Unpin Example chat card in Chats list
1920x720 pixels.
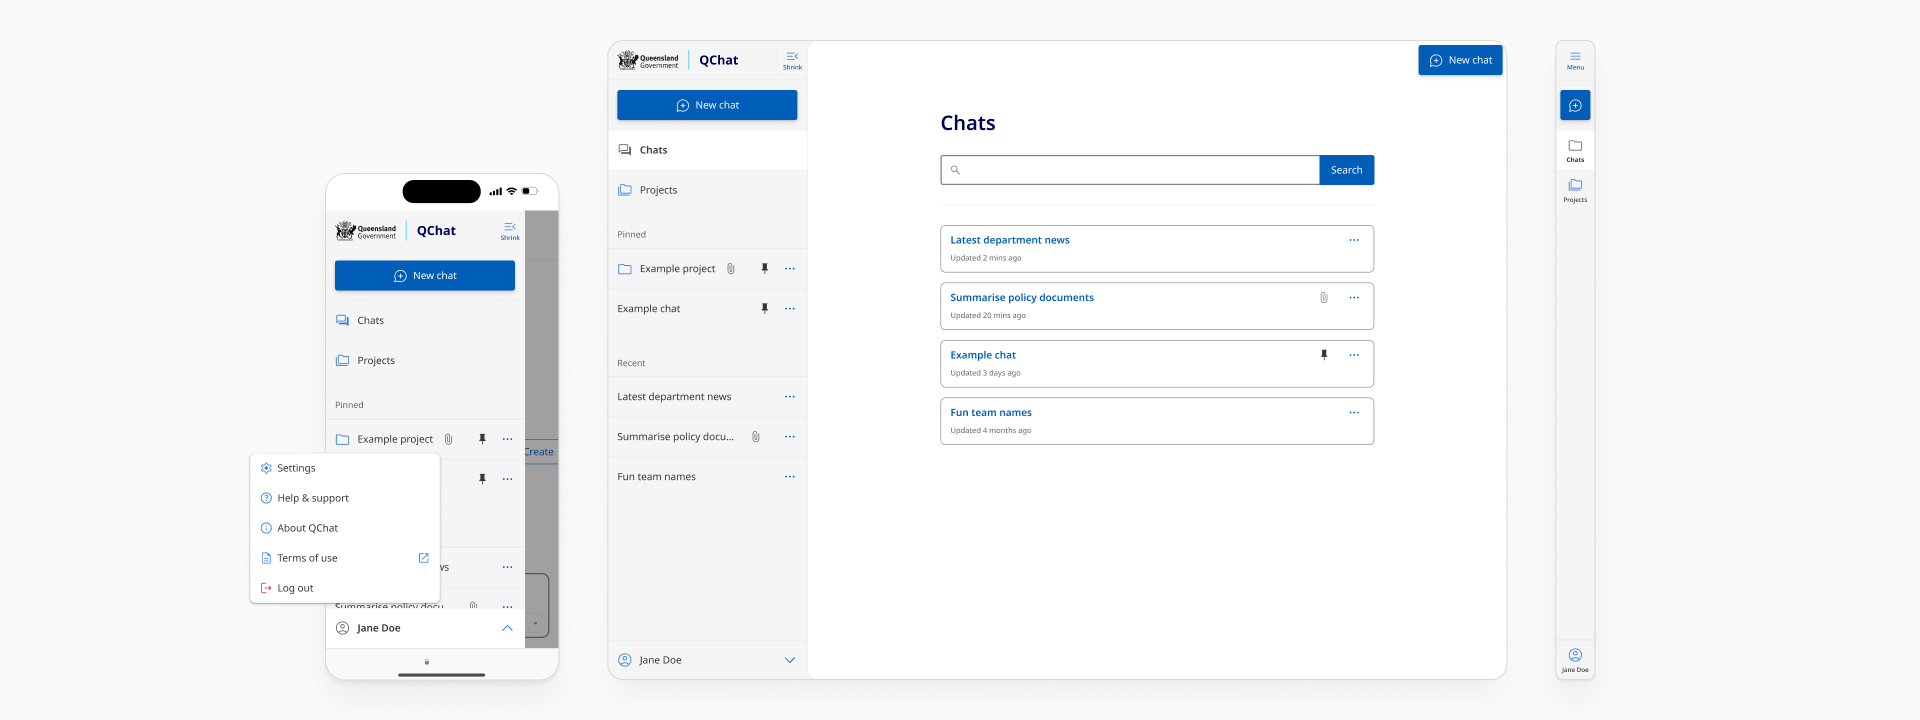pyautogui.click(x=1324, y=355)
